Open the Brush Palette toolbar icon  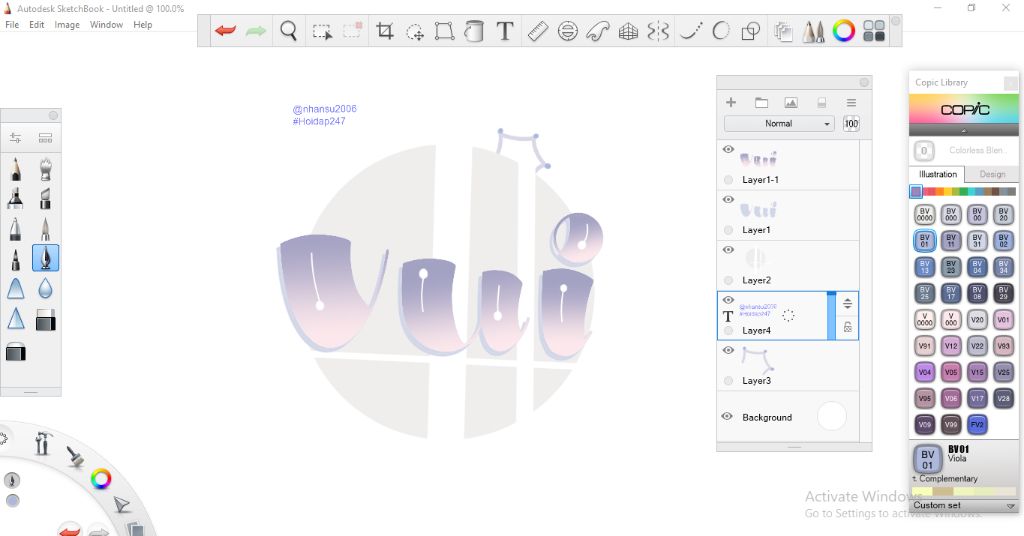pos(813,31)
